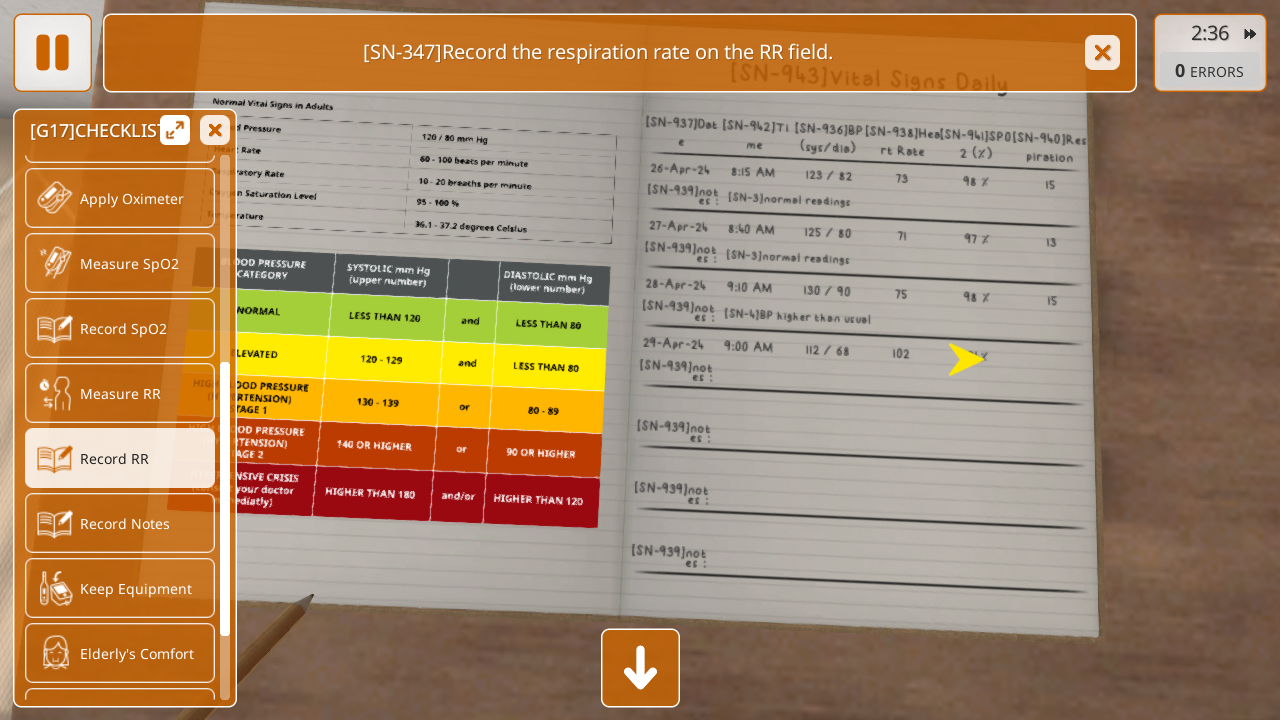Screen dimensions: 1280x720
Task: Close the checklist panel
Action: tap(215, 130)
